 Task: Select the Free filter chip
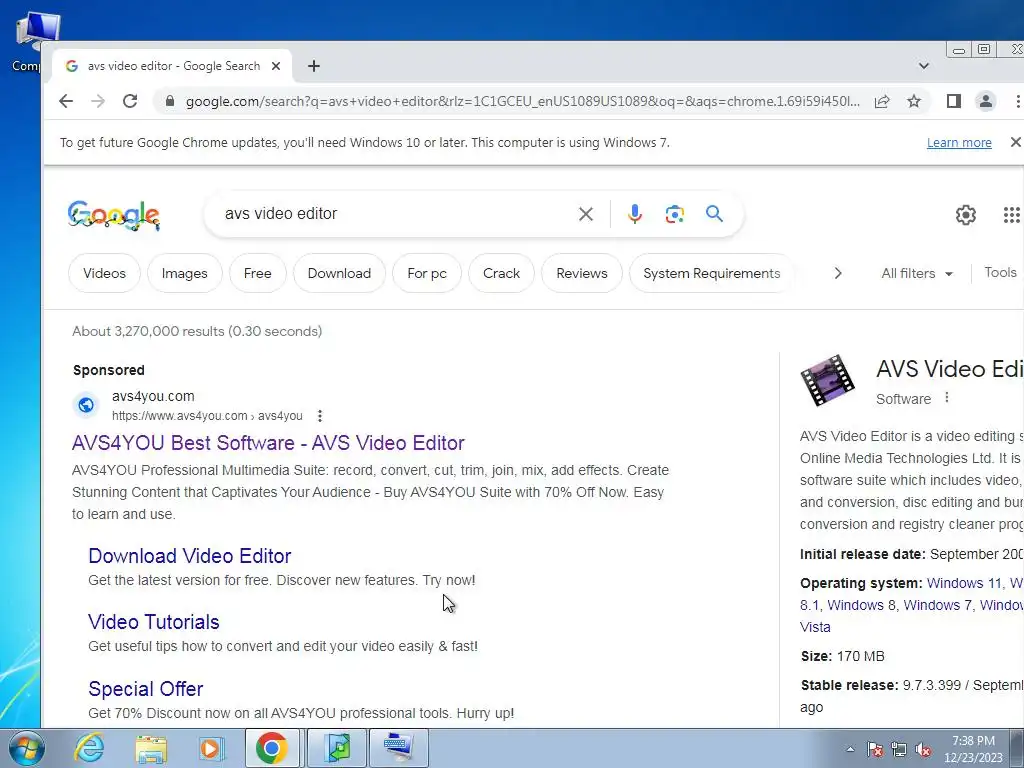click(257, 274)
